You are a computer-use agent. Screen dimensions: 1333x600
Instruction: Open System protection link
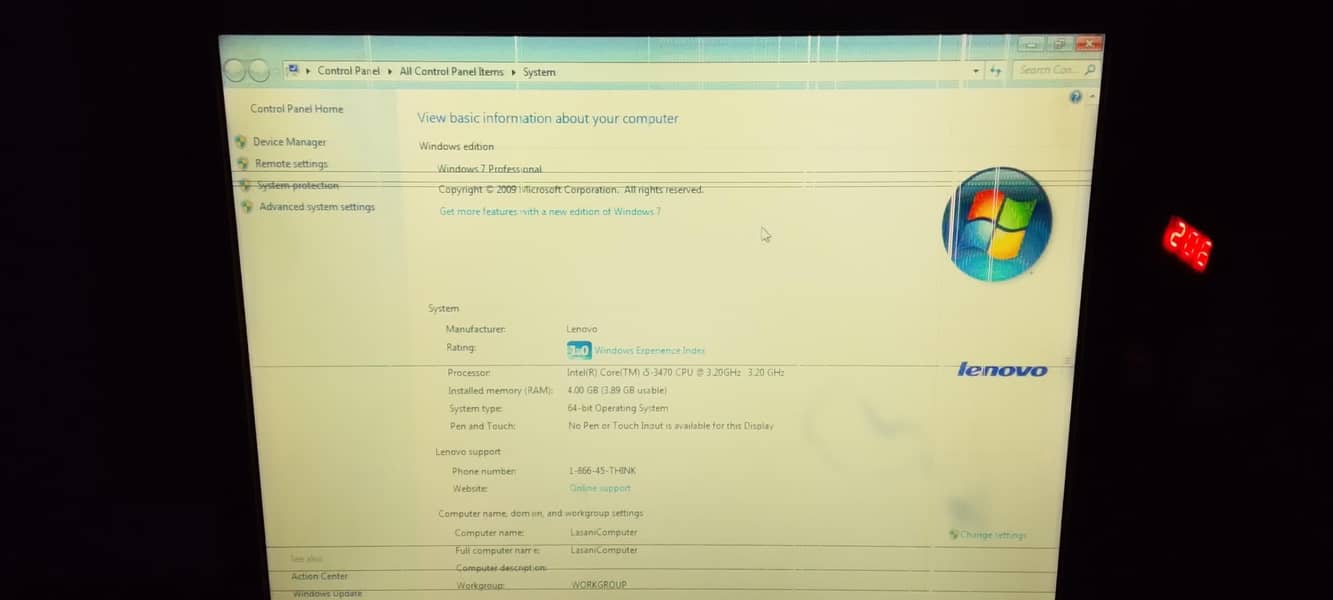coord(298,186)
